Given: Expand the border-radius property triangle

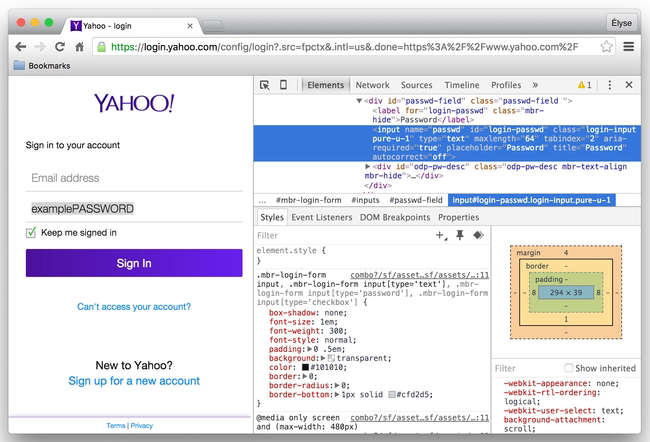Looking at the screenshot, I should (x=337, y=385).
